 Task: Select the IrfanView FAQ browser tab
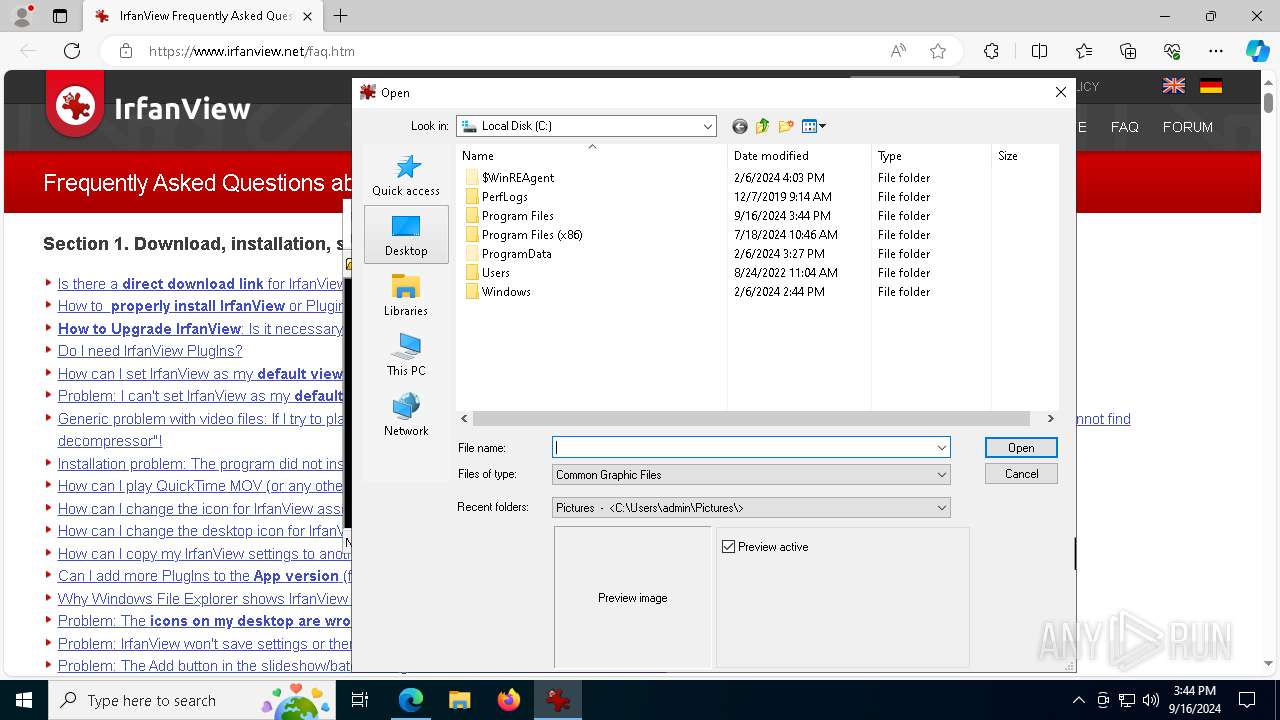(203, 16)
